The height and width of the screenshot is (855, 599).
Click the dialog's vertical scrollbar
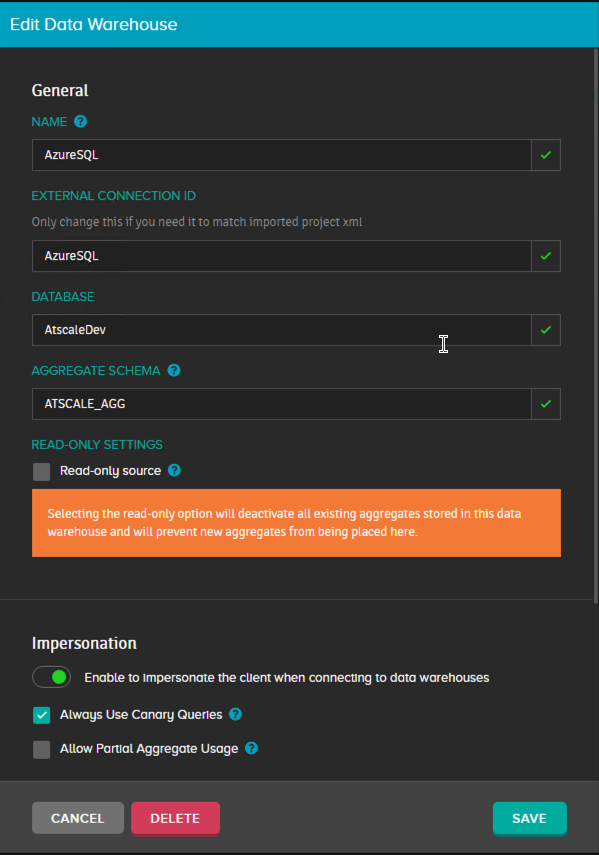596,324
